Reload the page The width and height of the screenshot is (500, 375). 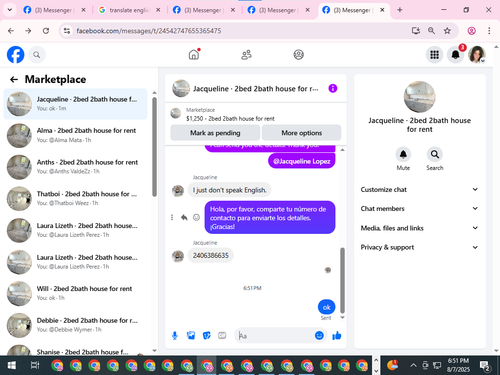click(x=46, y=31)
